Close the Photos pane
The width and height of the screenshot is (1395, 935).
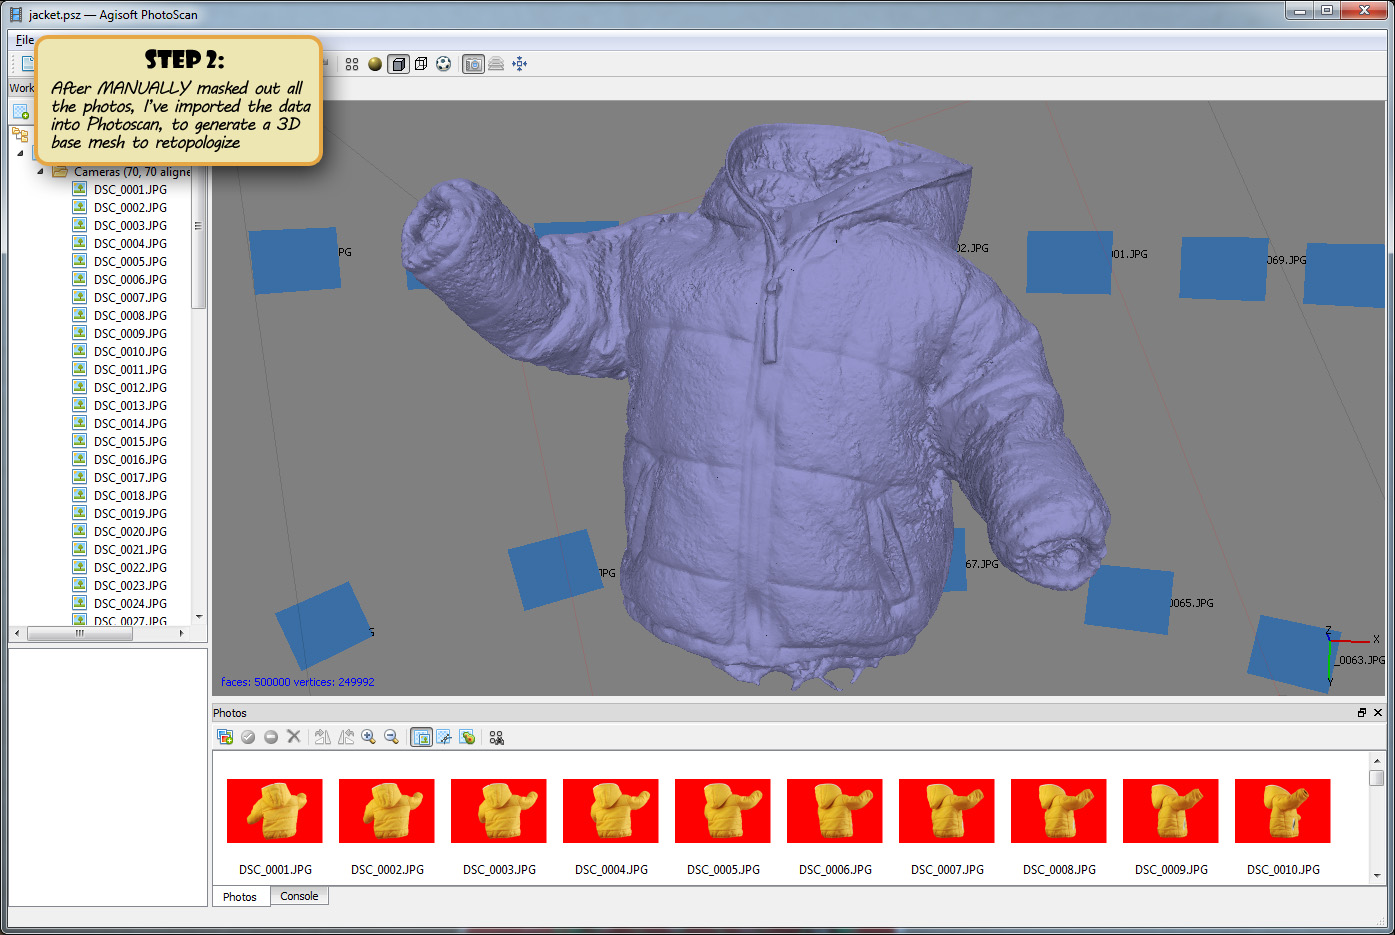[1378, 713]
